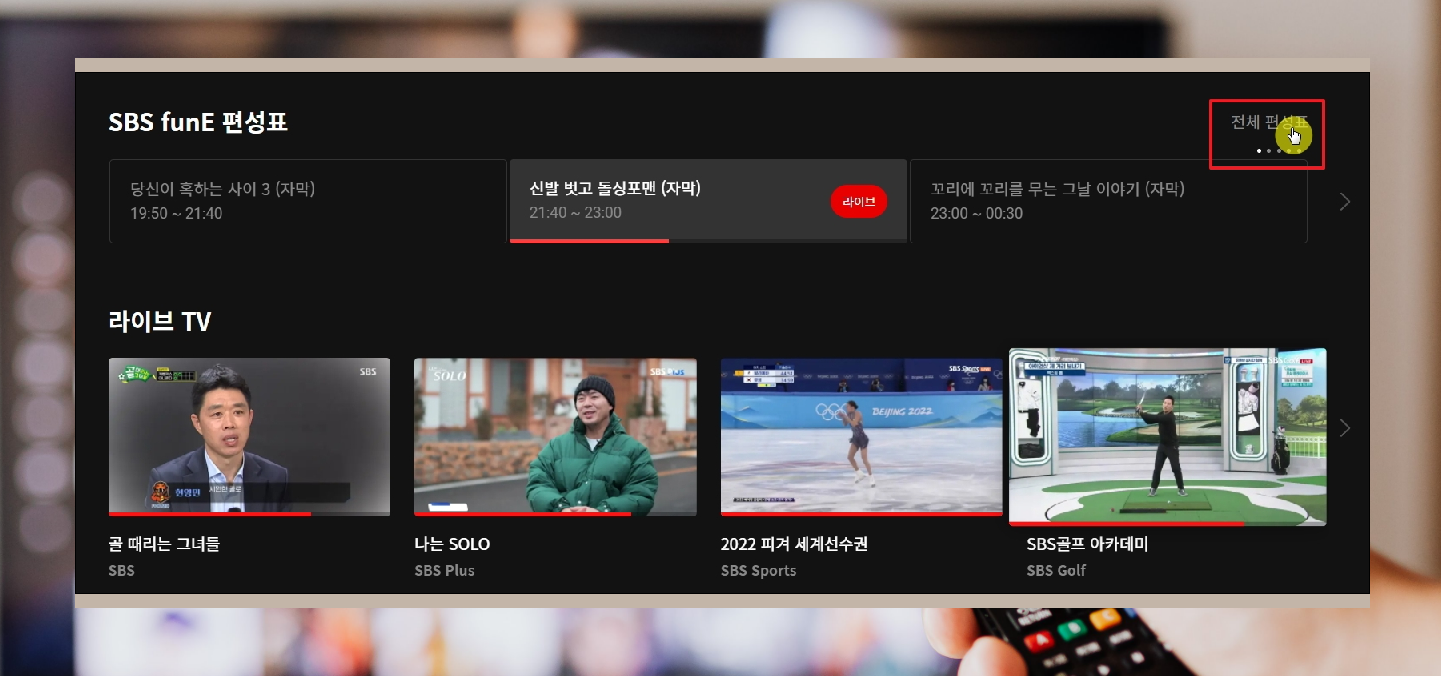This screenshot has height=676, width=1441.
Task: Click the SBS Sports channel label
Action: 759,571
